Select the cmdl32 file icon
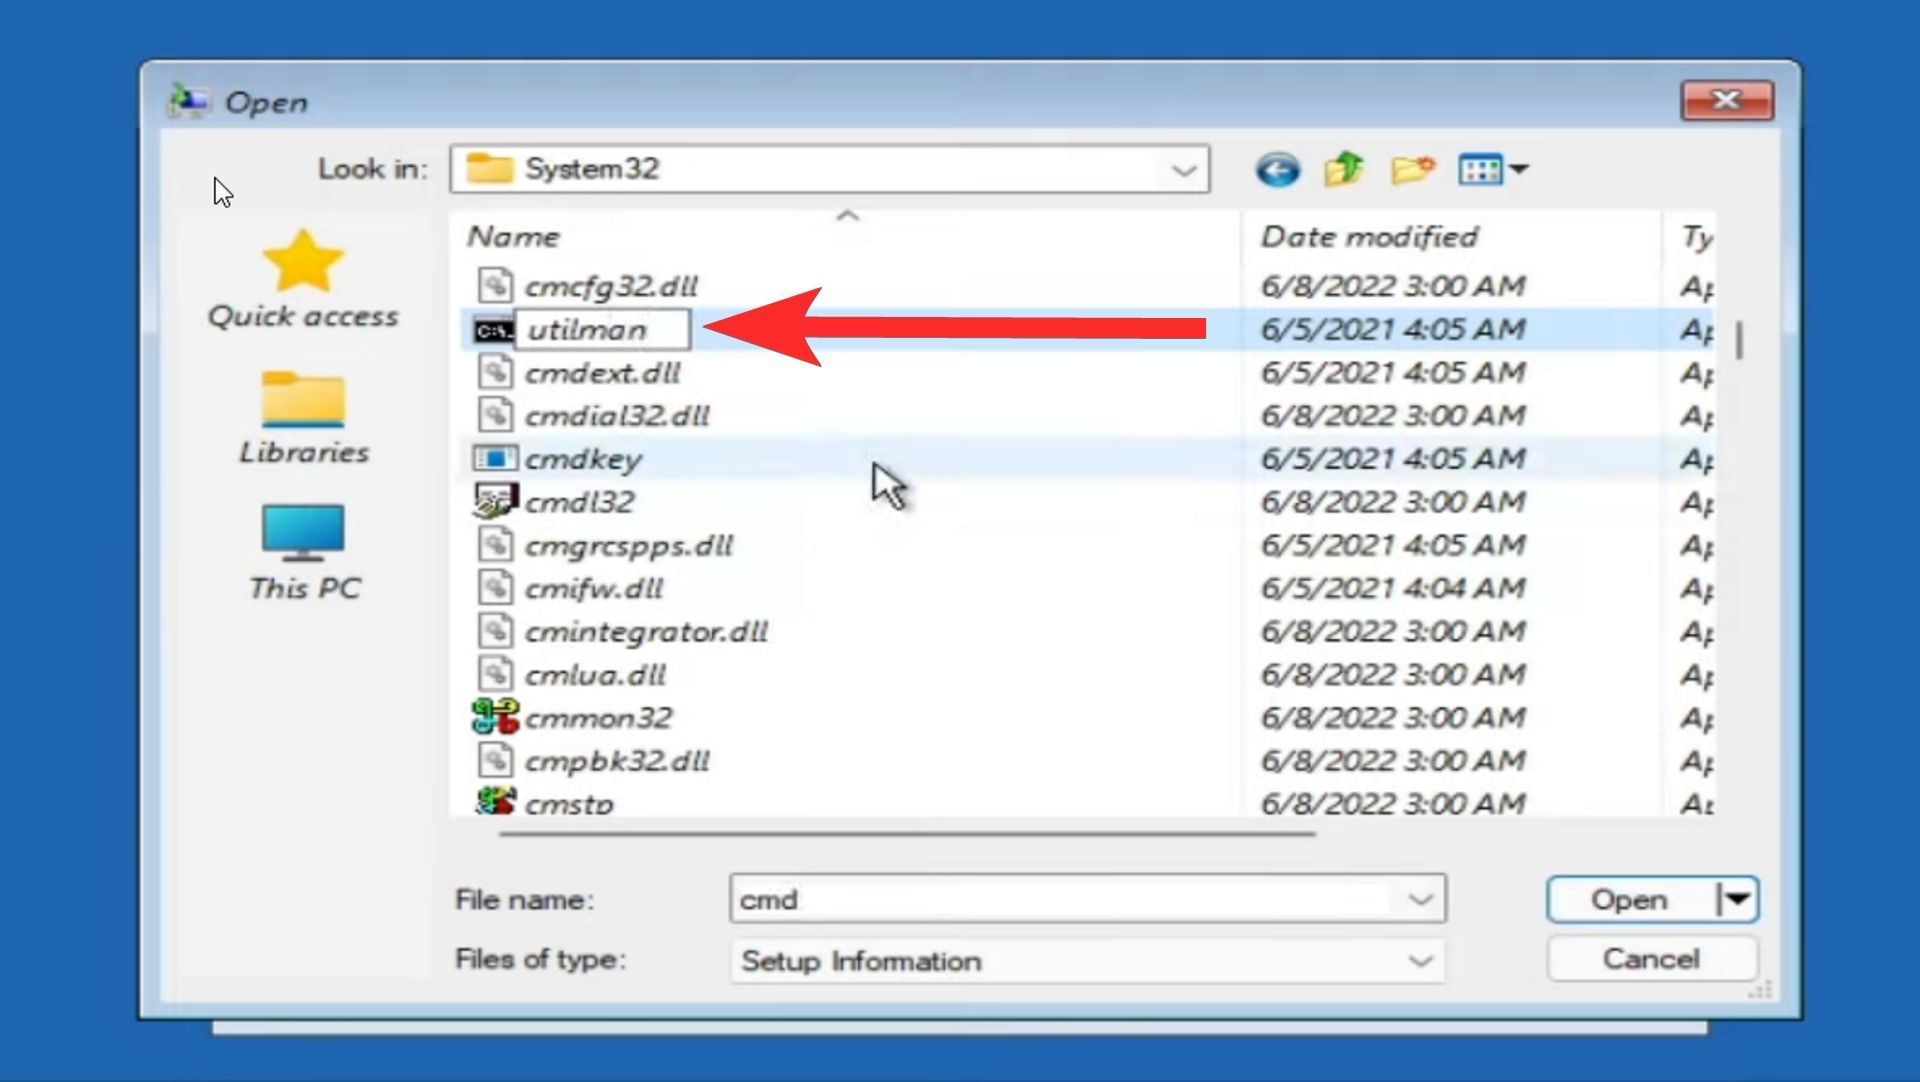This screenshot has width=1920, height=1082. click(495, 501)
